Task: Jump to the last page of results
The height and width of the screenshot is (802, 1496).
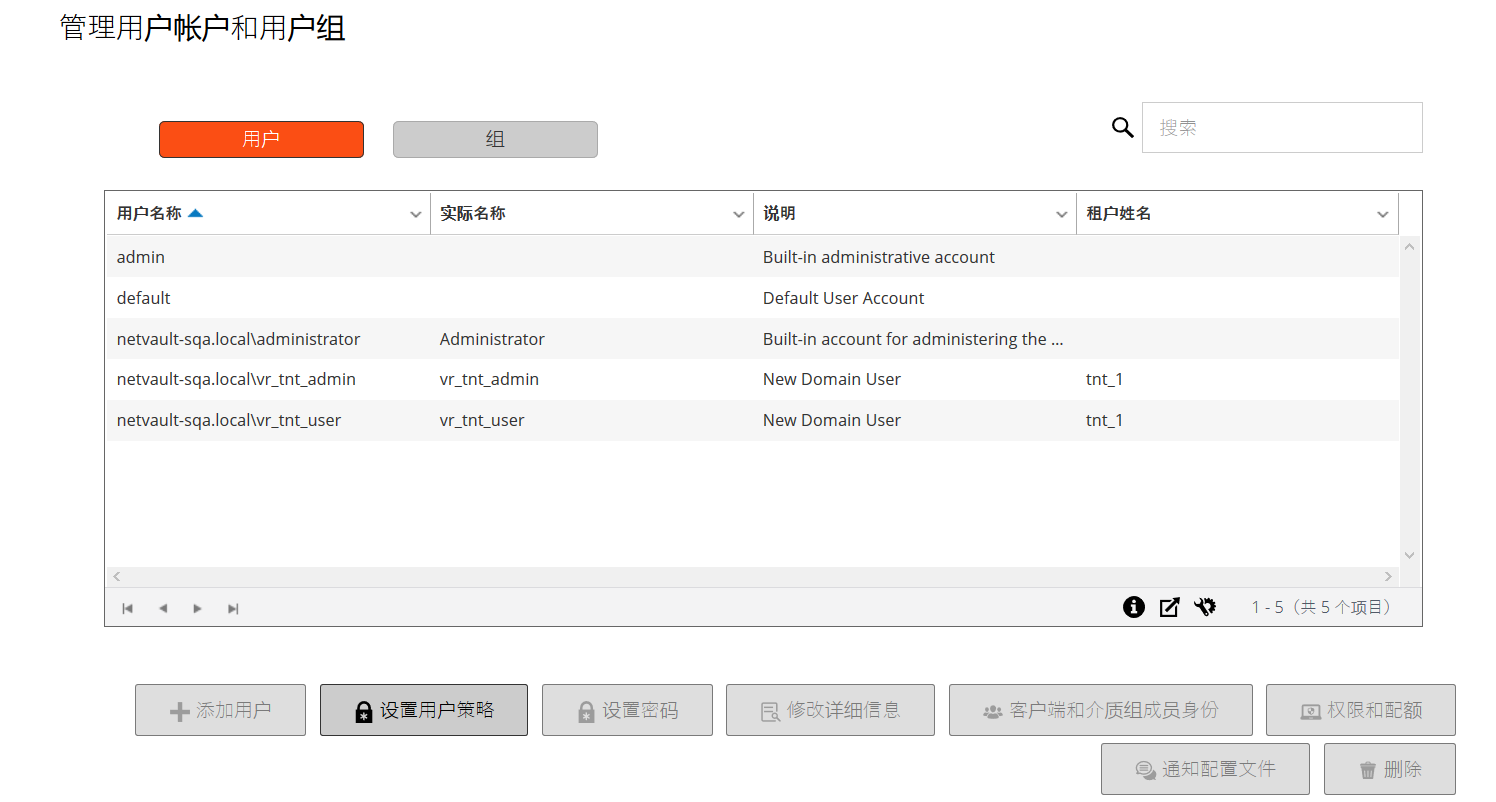Action: 233,608
